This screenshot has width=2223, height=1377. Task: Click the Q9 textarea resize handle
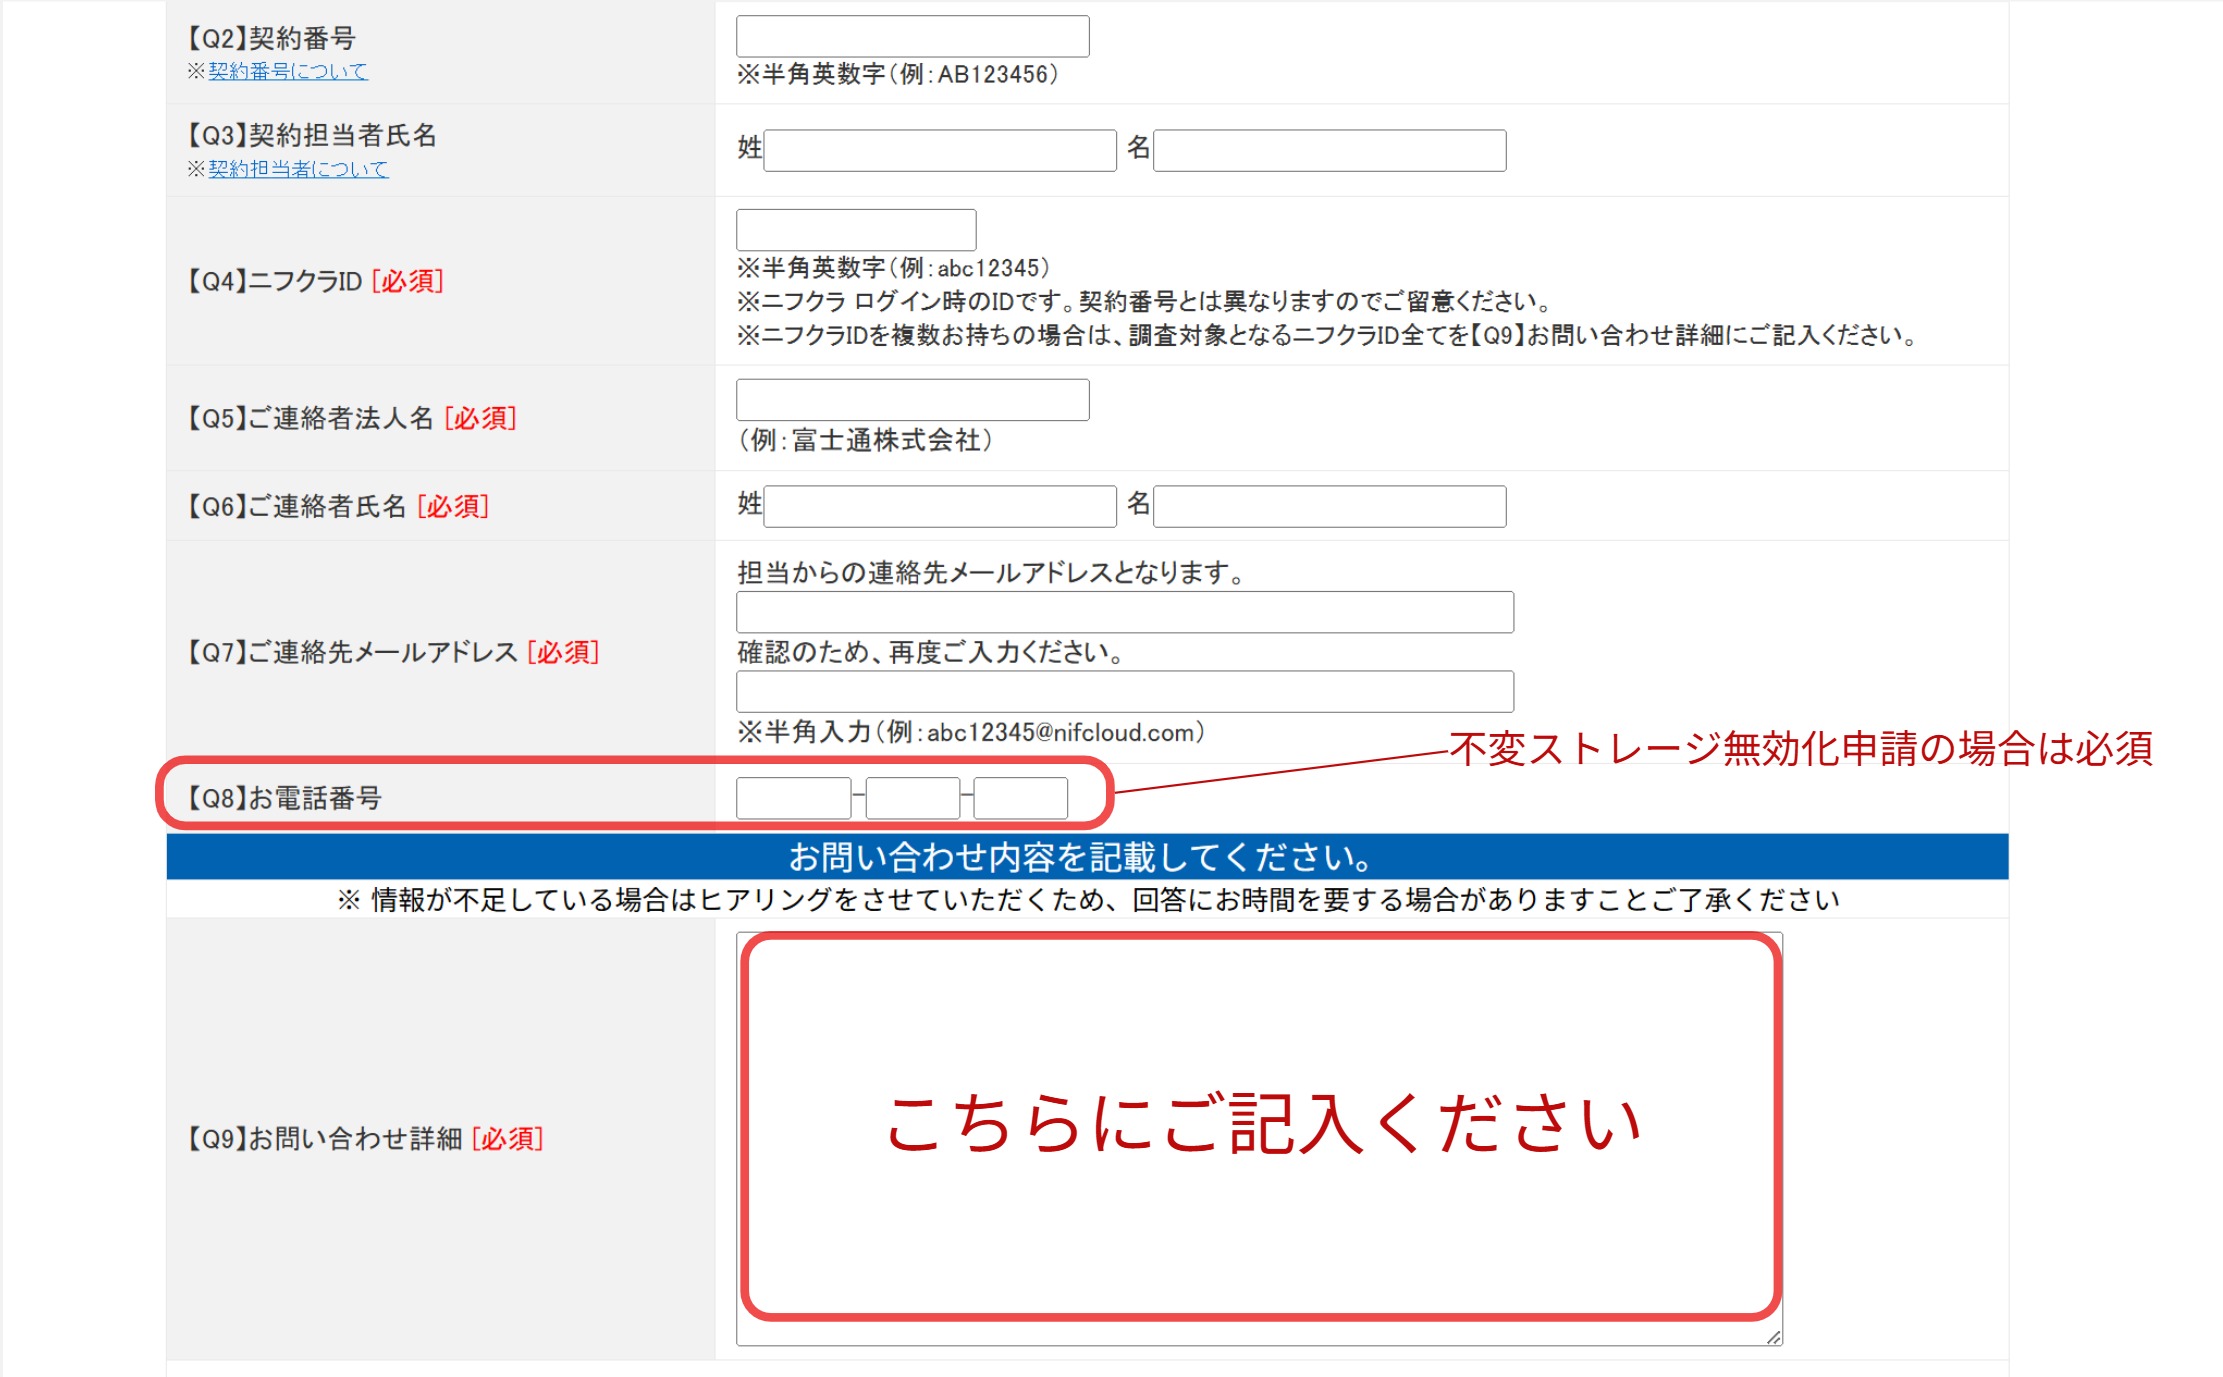(x=1773, y=1337)
